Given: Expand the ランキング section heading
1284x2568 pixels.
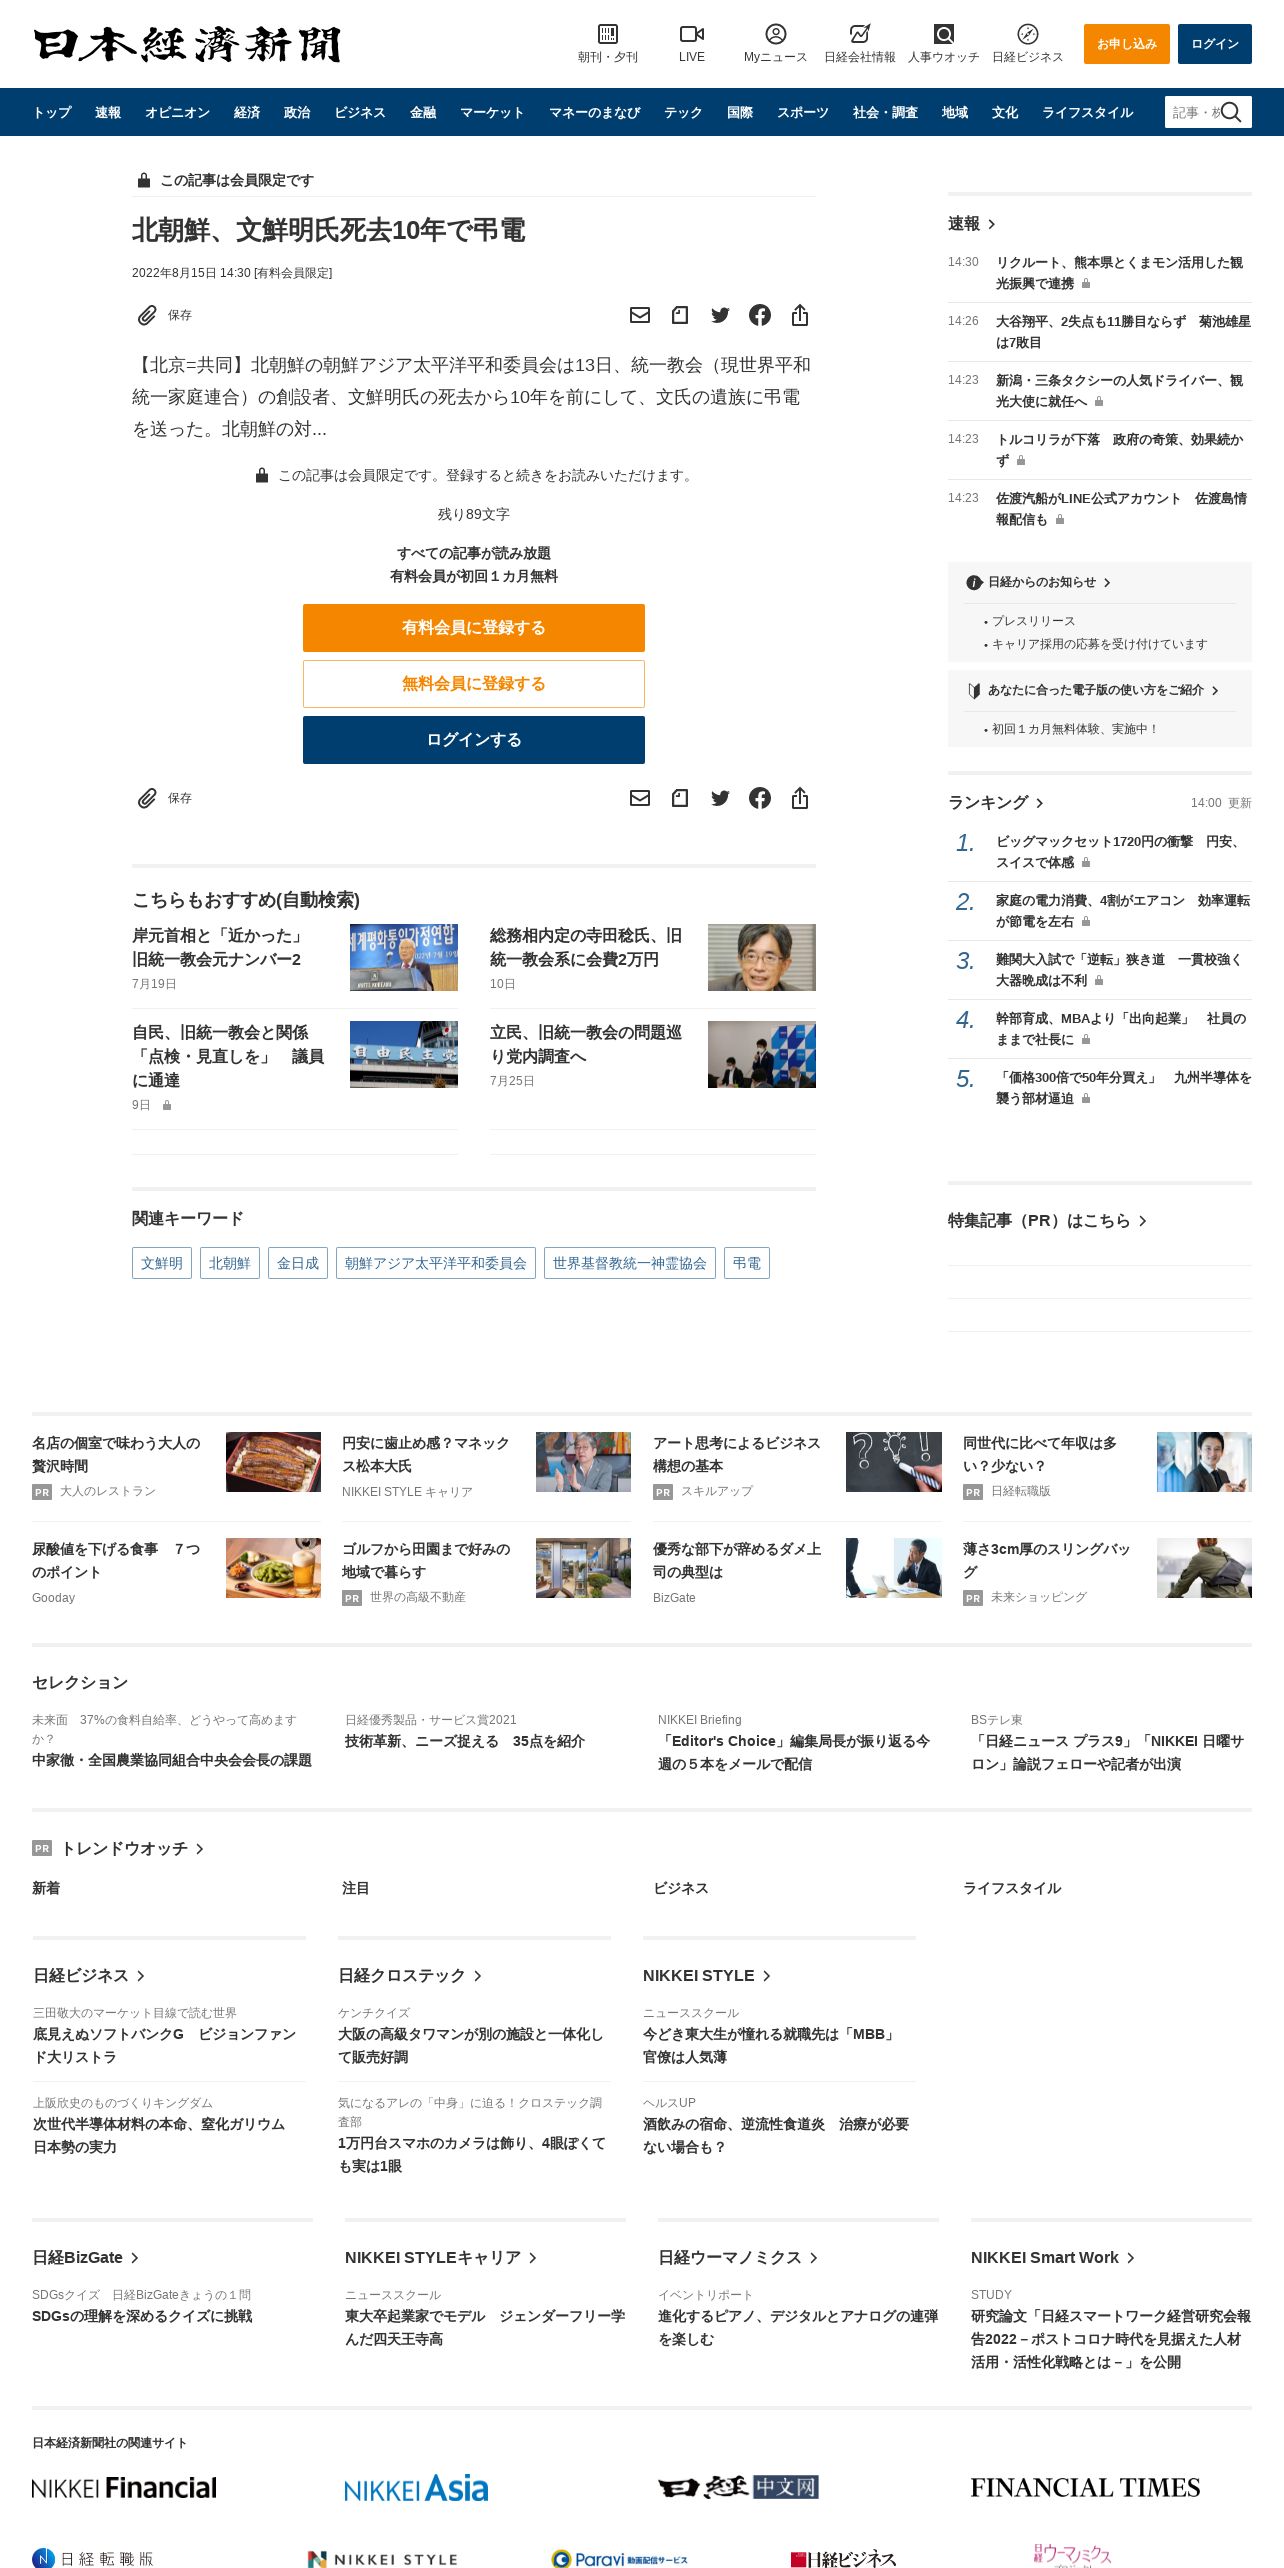Looking at the screenshot, I should pos(996,802).
